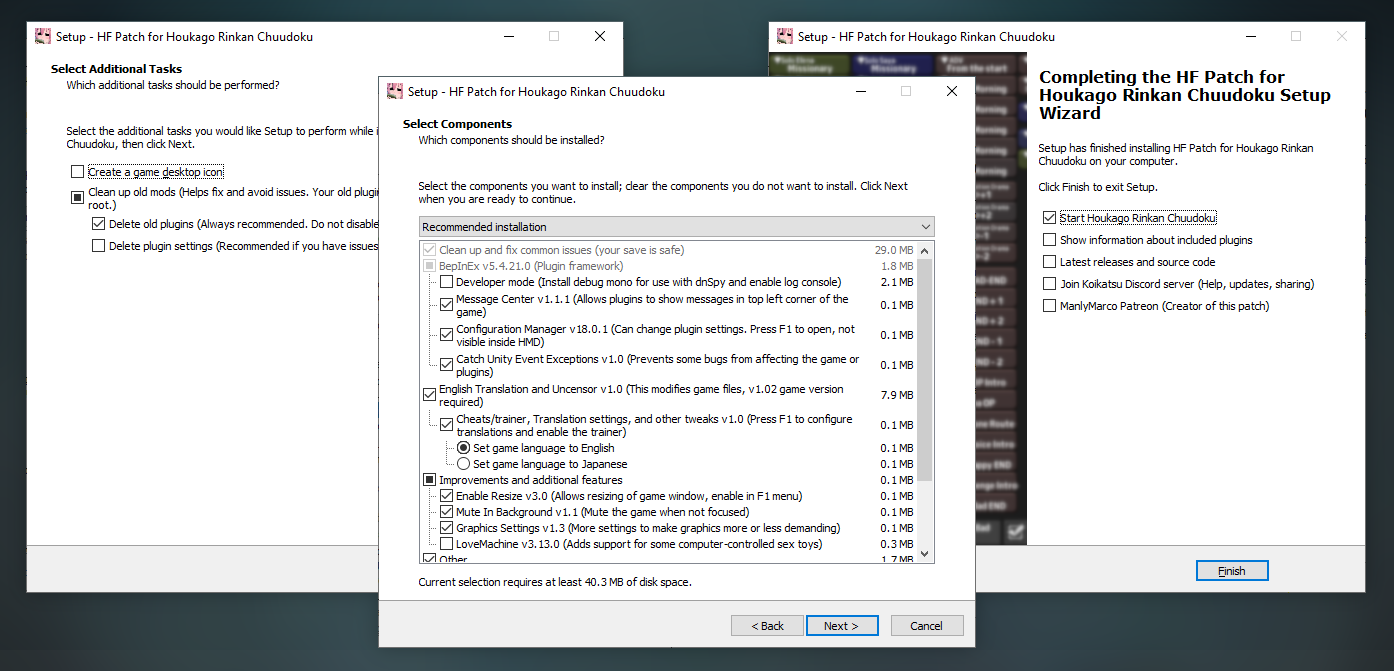Click scroll down arrow in components list
This screenshot has height=671, width=1394.
coord(925,554)
